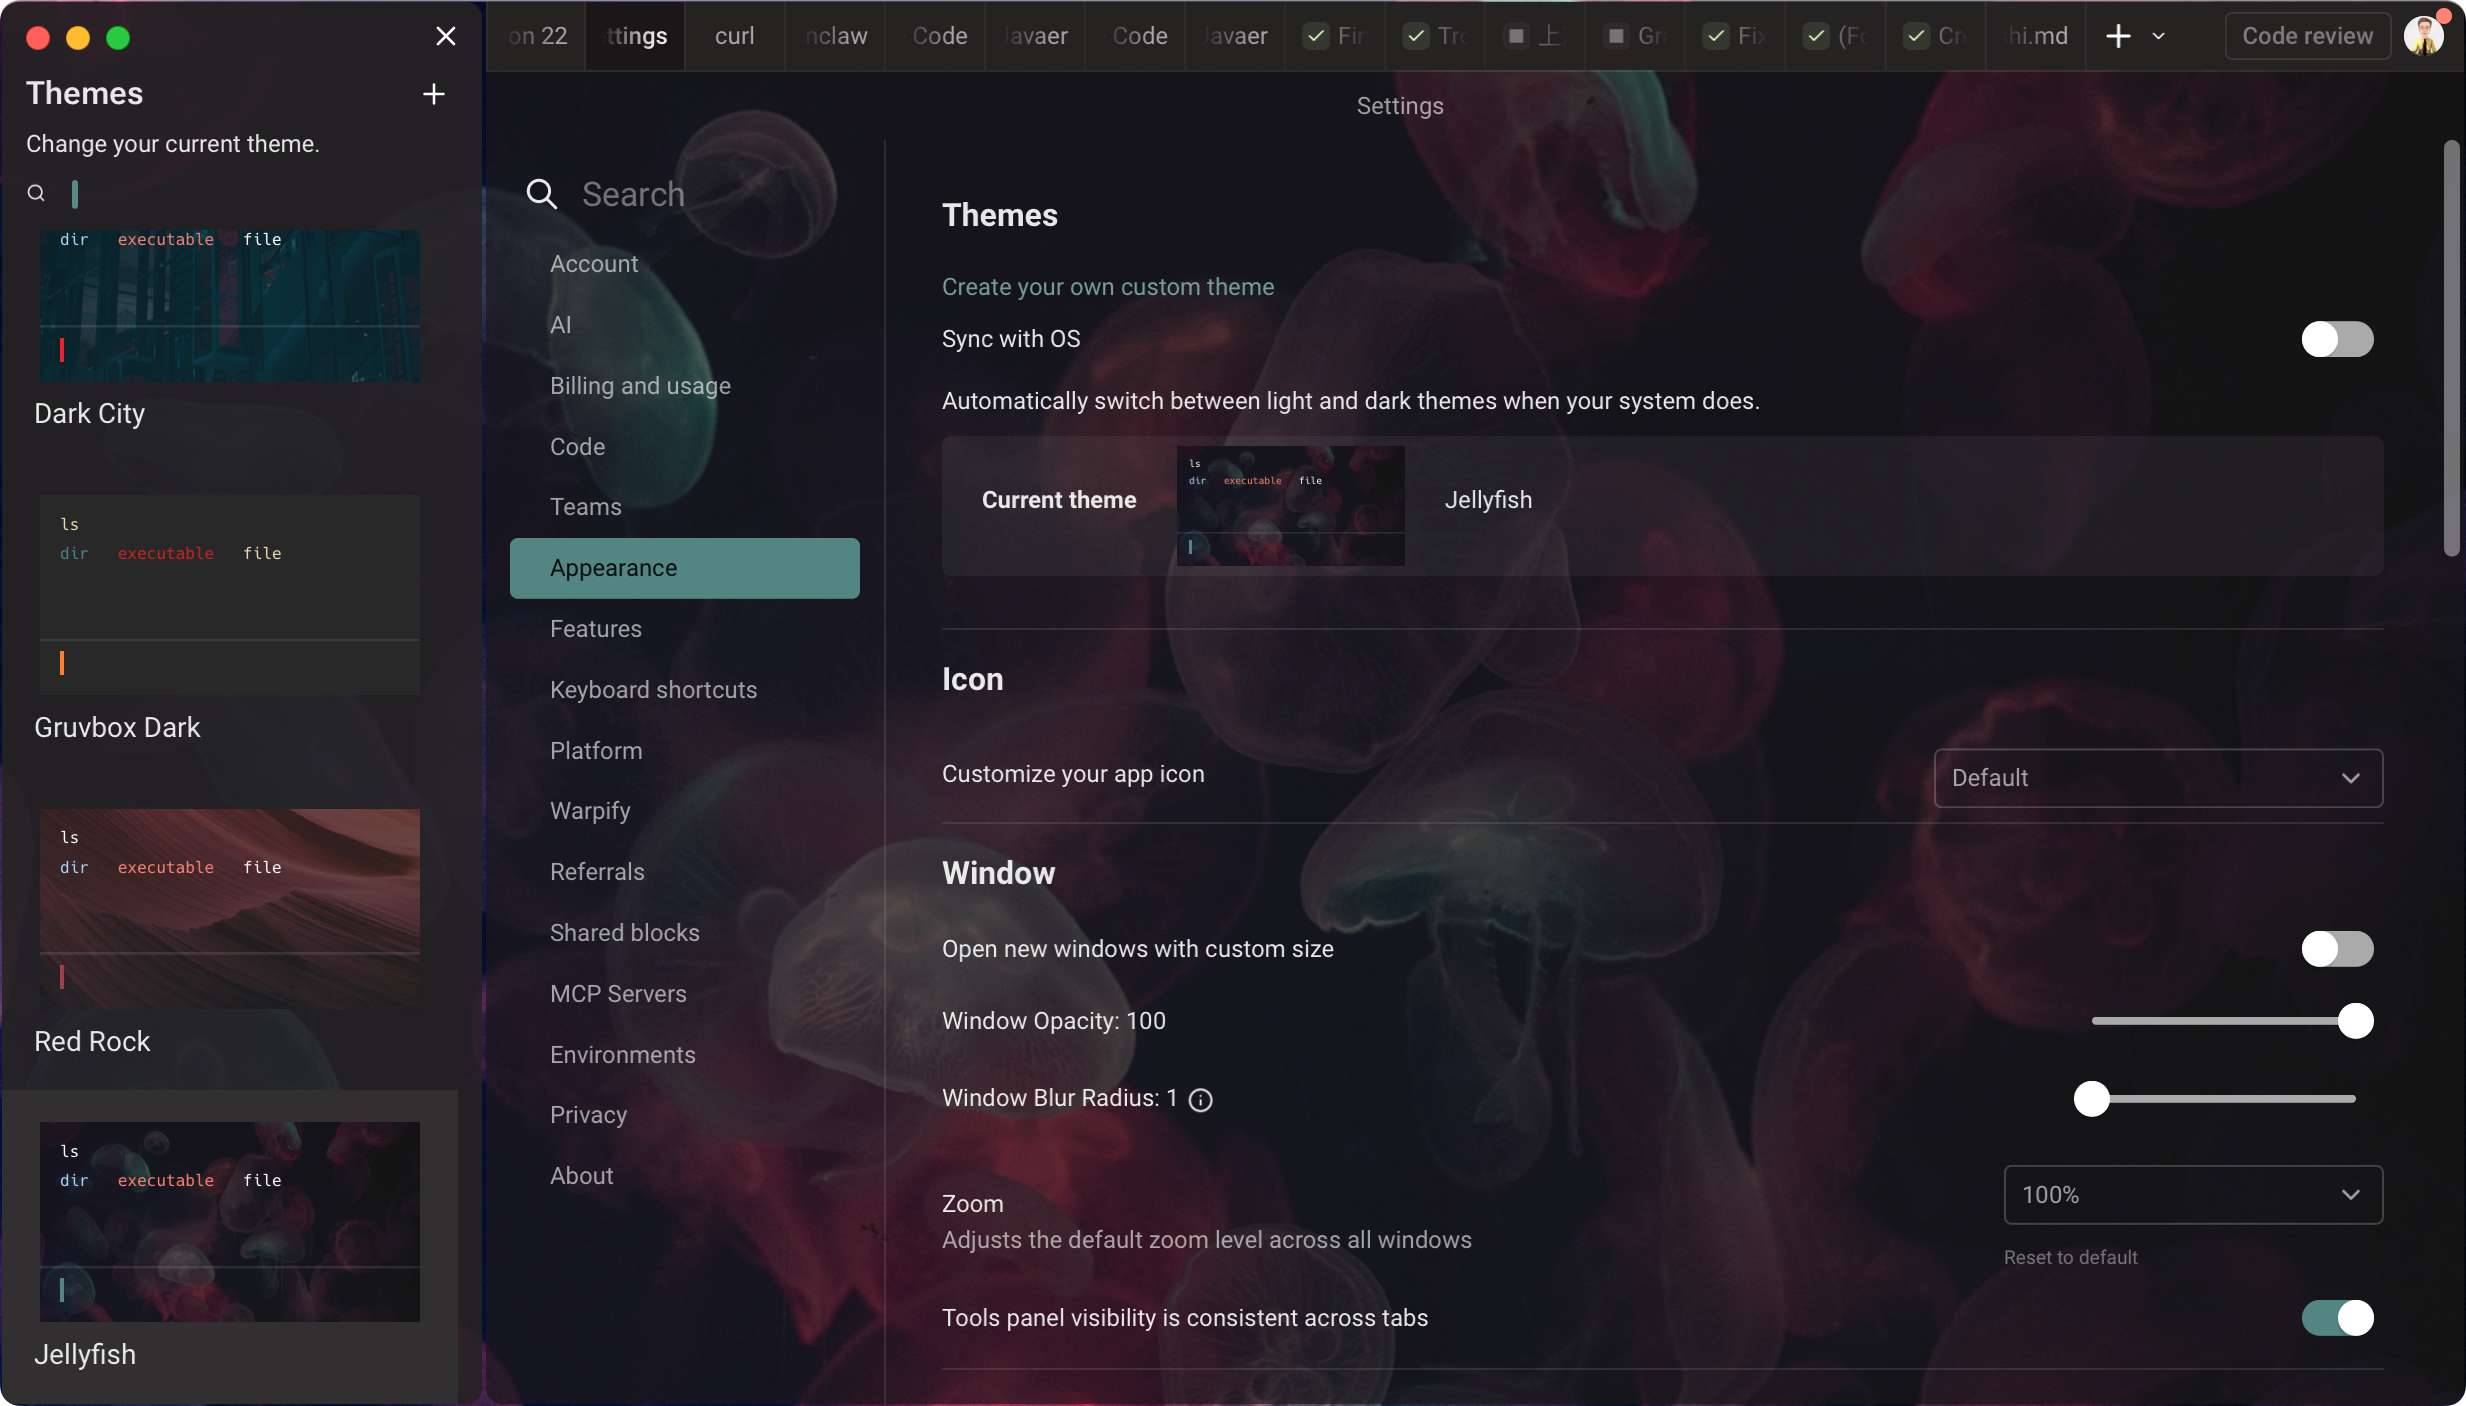Click Create your own custom theme link
Screen dimensions: 2466x1406
pyautogui.click(x=1107, y=287)
